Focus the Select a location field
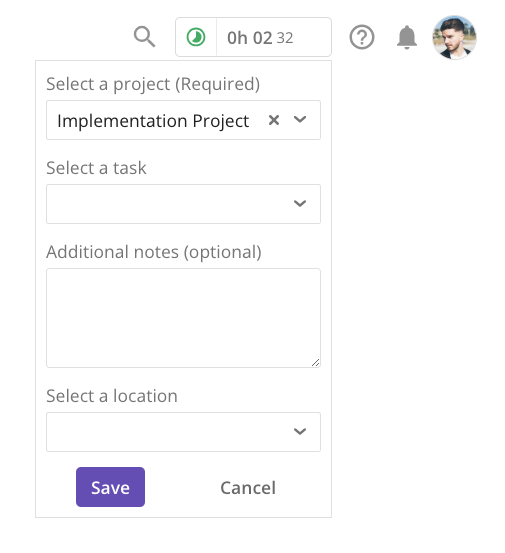Screen dimensions: 505x553 tap(183, 432)
